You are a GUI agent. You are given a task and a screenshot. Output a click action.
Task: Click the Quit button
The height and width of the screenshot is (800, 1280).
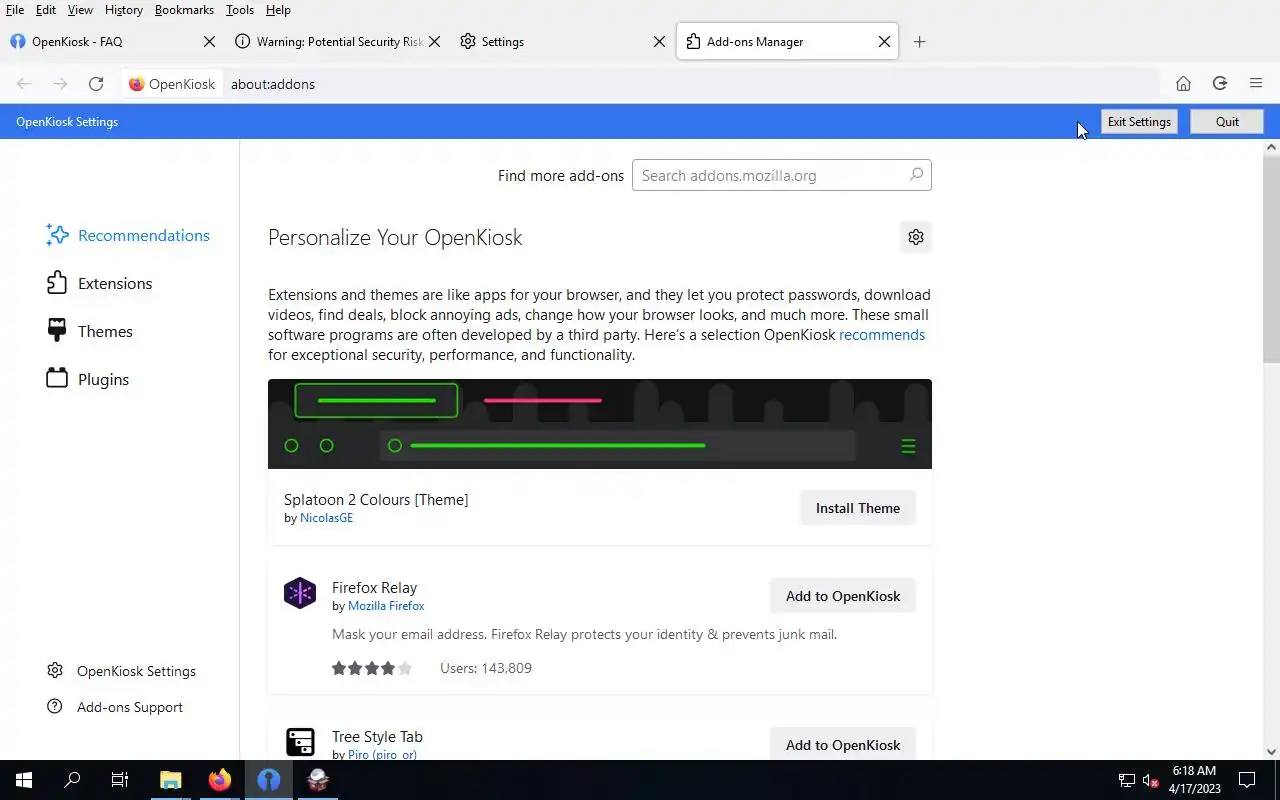[x=1227, y=122]
